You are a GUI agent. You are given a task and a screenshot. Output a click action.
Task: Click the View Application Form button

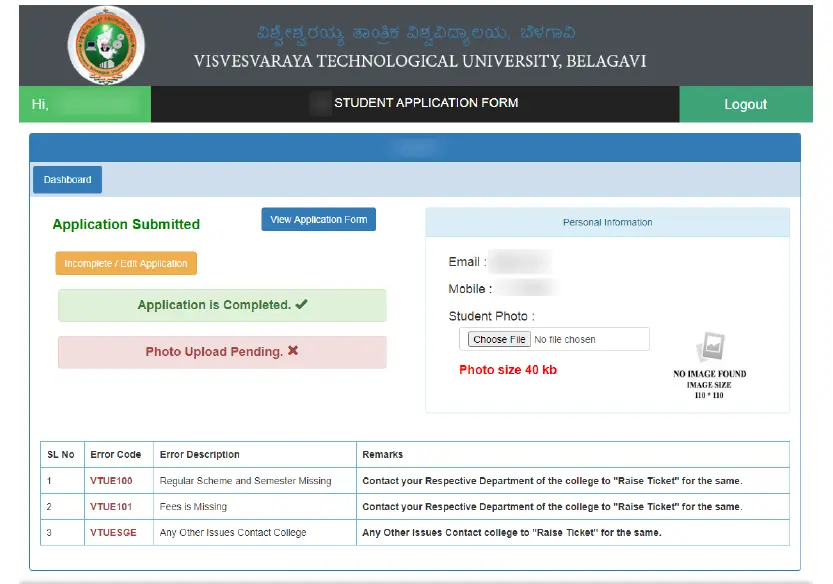[318, 219]
